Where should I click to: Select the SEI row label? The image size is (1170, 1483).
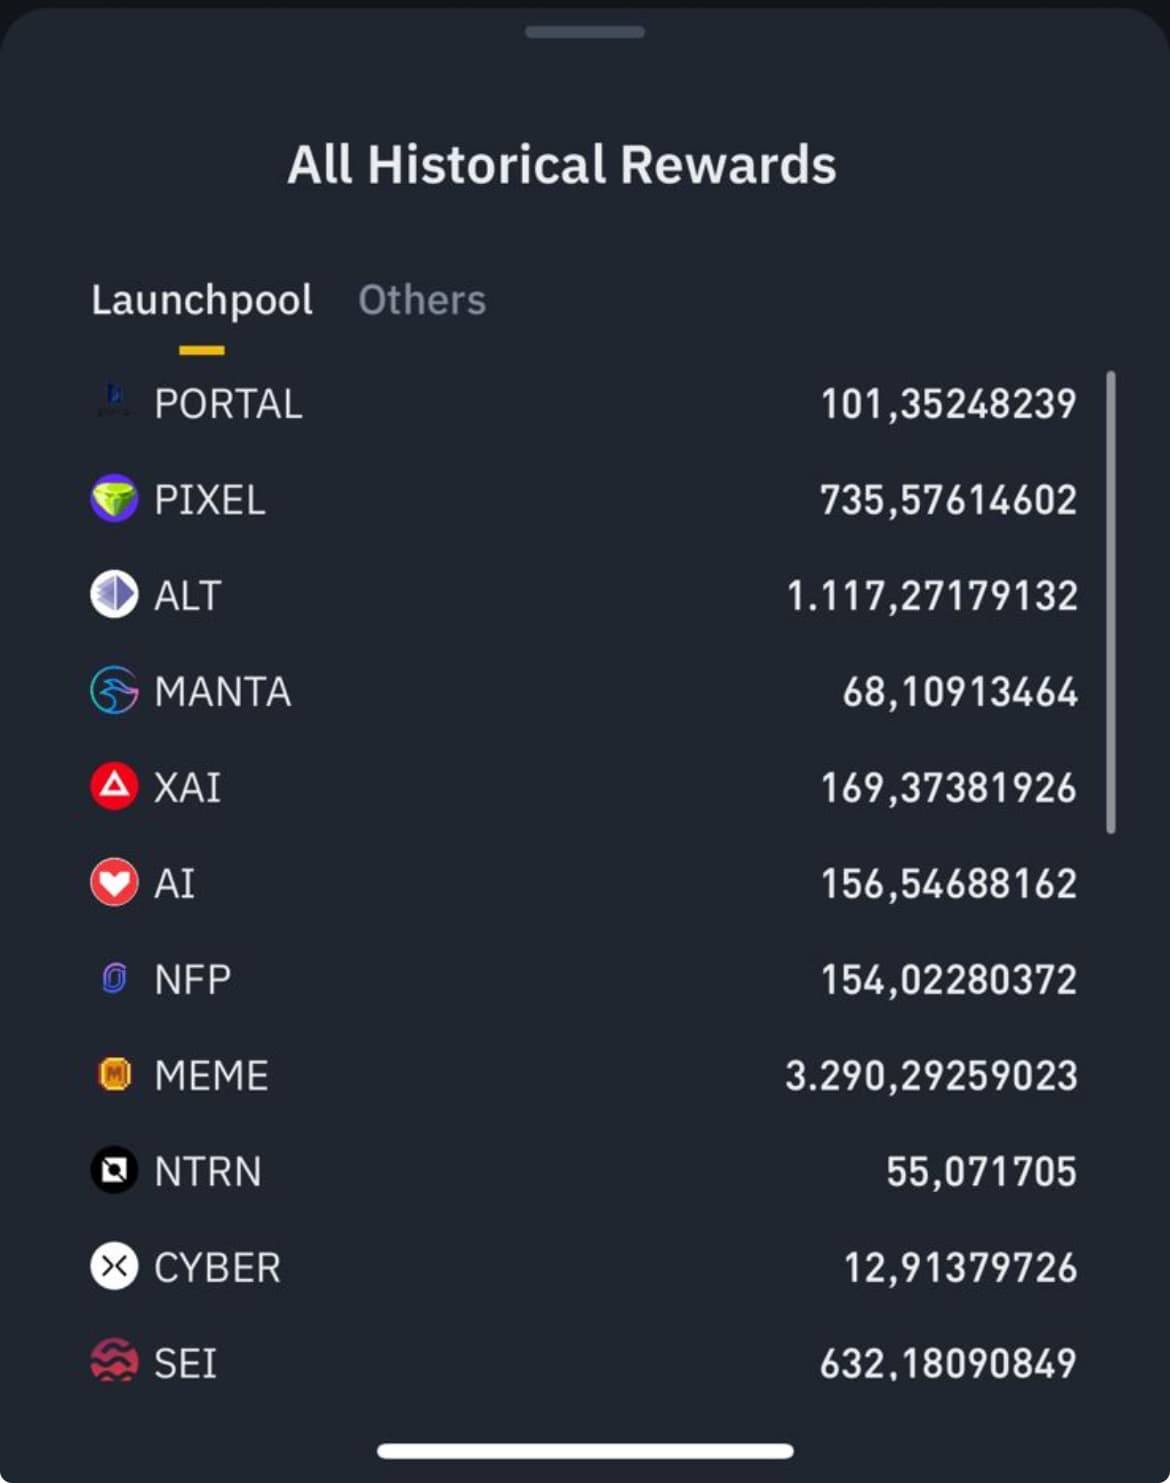(185, 1363)
